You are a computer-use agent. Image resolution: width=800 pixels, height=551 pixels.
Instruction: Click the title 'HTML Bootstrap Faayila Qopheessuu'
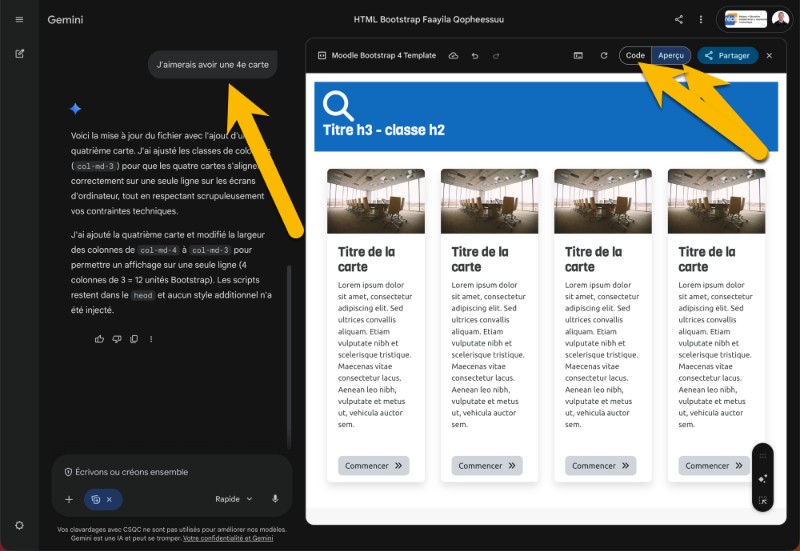click(429, 19)
